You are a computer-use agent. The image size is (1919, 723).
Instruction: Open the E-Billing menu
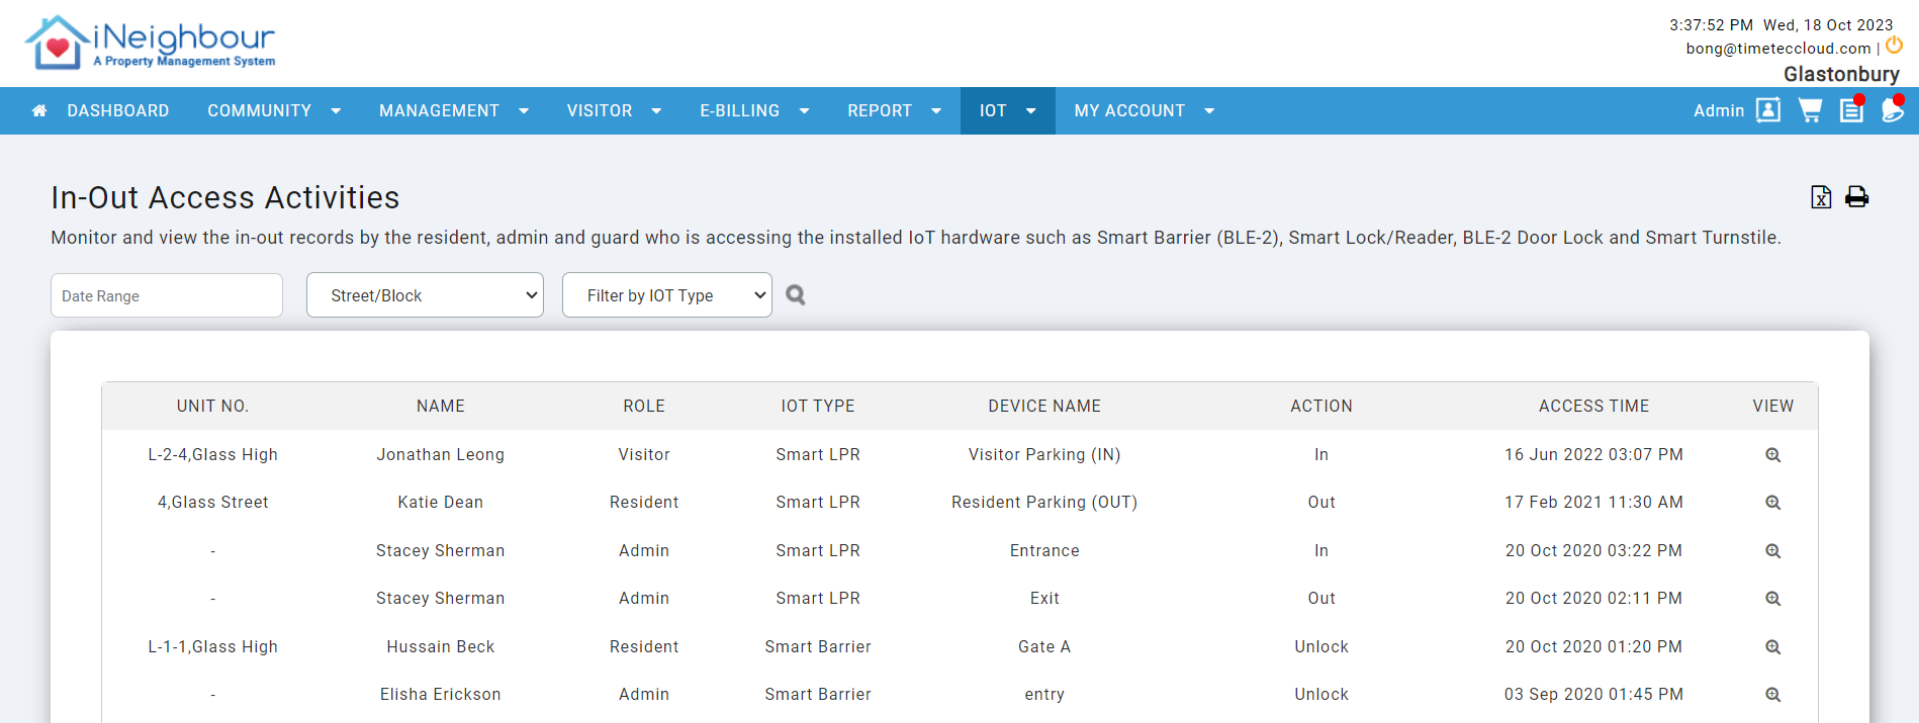pos(753,111)
